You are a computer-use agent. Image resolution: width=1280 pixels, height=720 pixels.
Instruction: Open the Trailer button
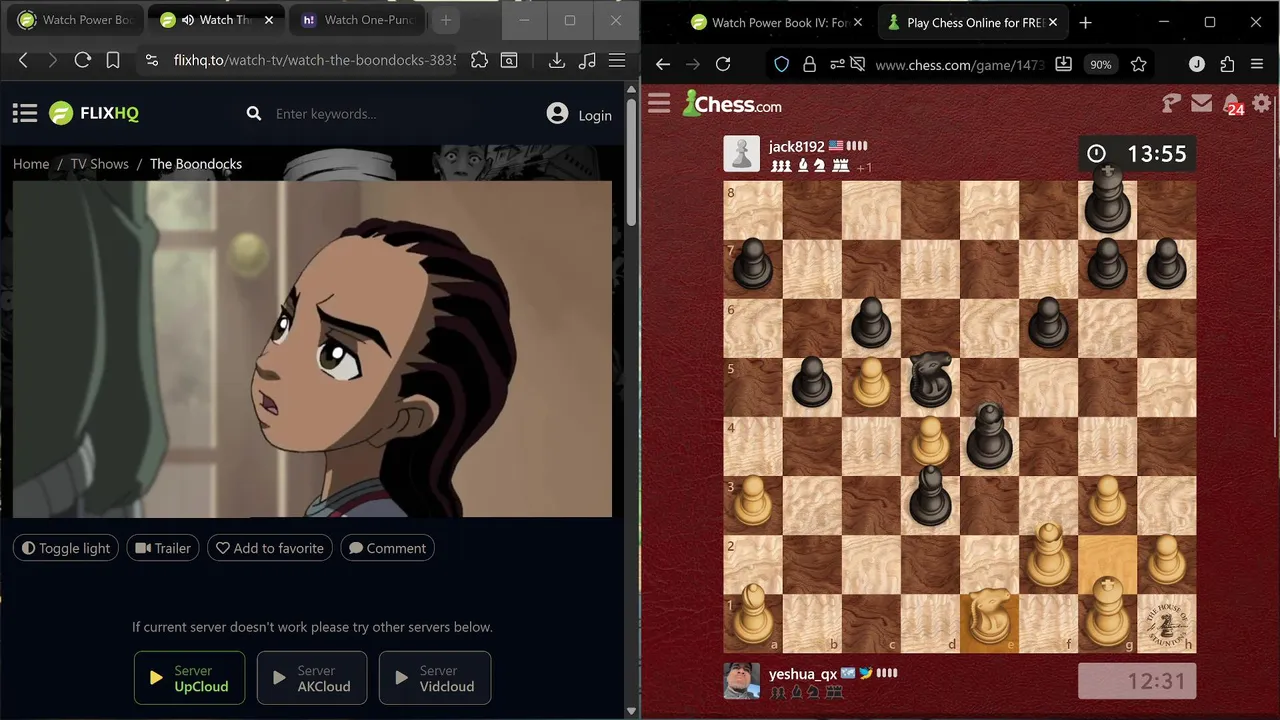click(163, 548)
